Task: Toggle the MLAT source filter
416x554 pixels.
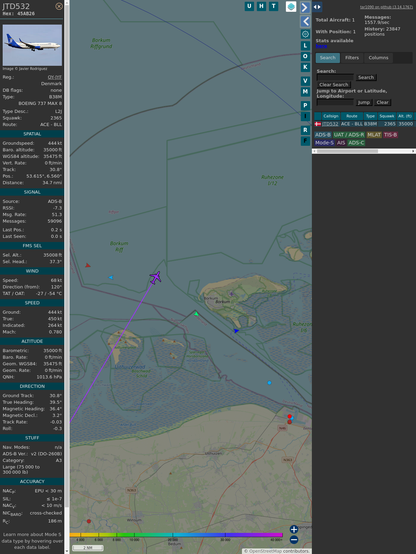Action: tap(374, 135)
